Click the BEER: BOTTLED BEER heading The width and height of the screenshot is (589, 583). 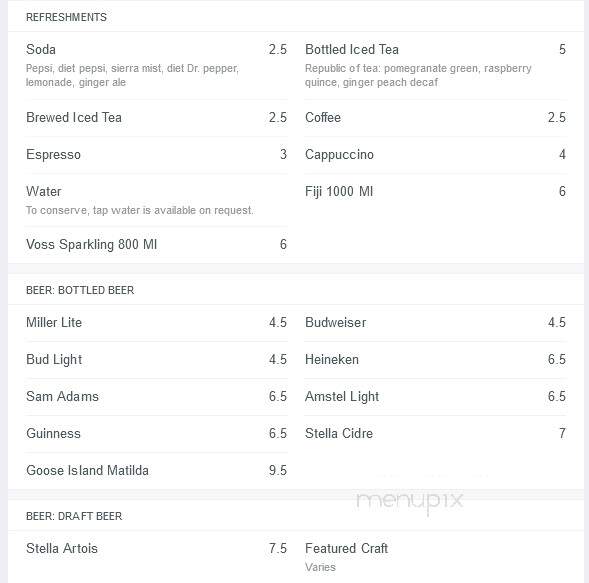(80, 290)
